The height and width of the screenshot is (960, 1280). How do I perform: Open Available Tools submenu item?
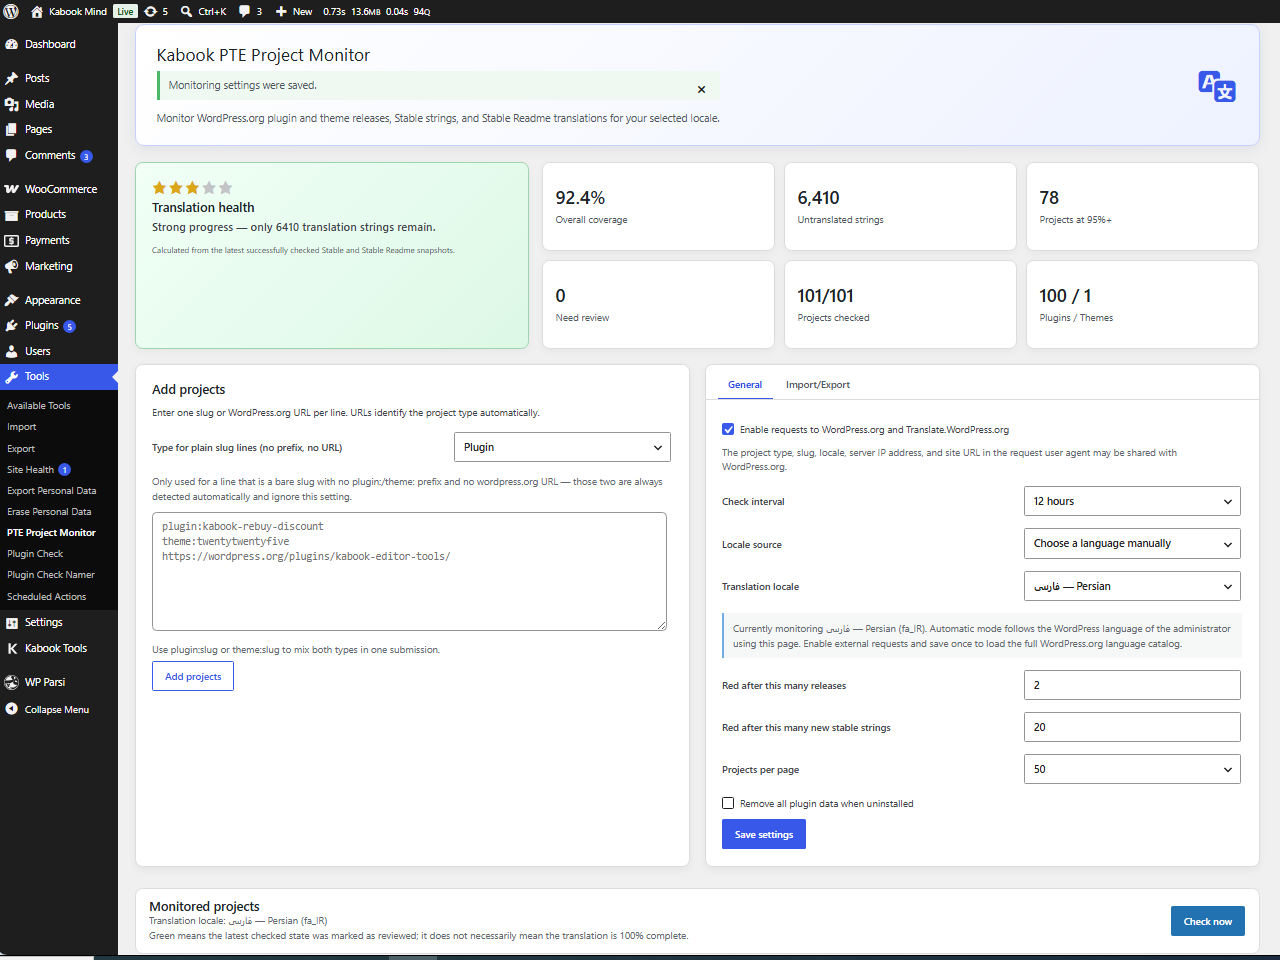point(39,406)
